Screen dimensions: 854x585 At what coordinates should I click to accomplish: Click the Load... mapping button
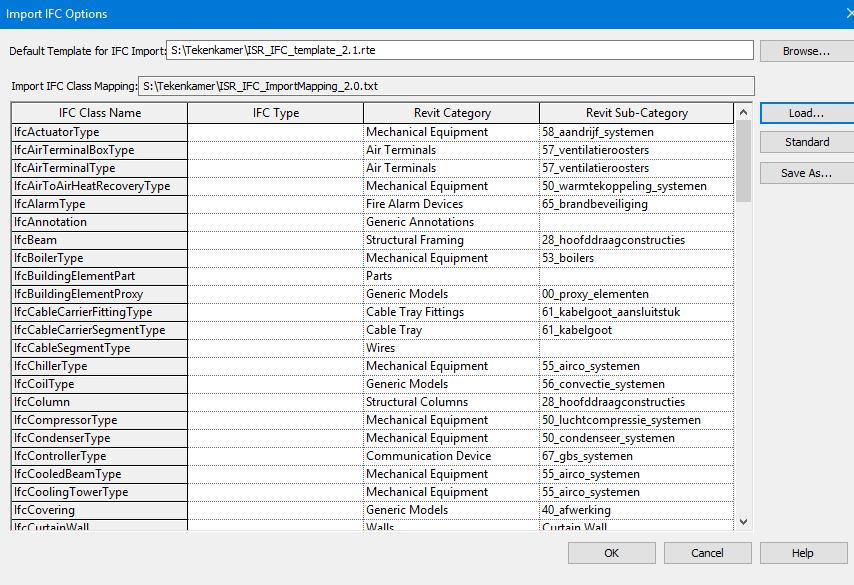tap(806, 113)
